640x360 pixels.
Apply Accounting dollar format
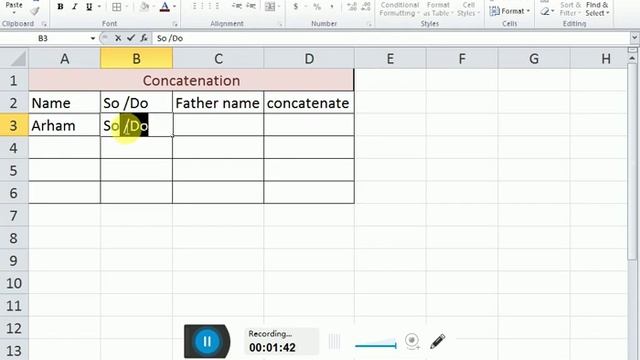click(296, 7)
